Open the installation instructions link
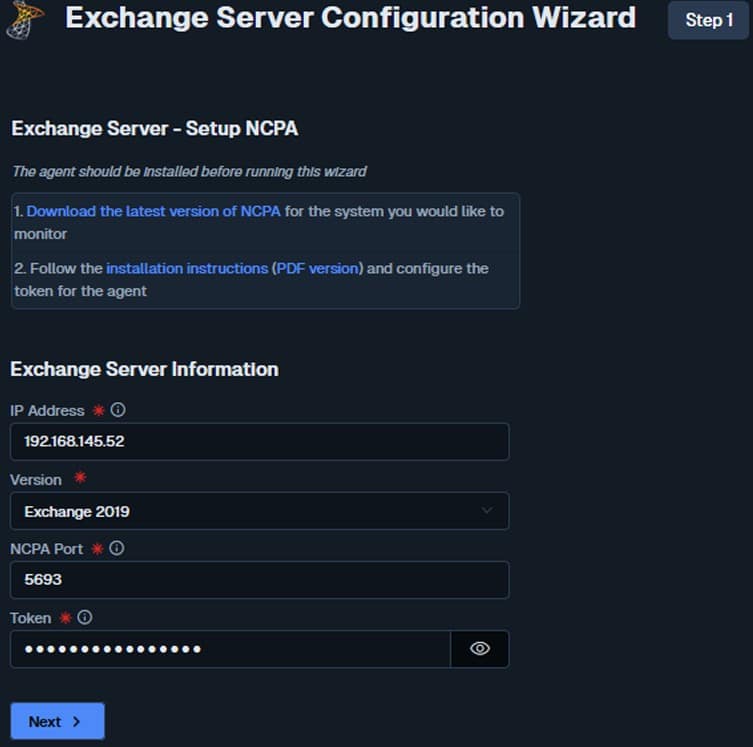This screenshot has width=753, height=747. [x=187, y=268]
